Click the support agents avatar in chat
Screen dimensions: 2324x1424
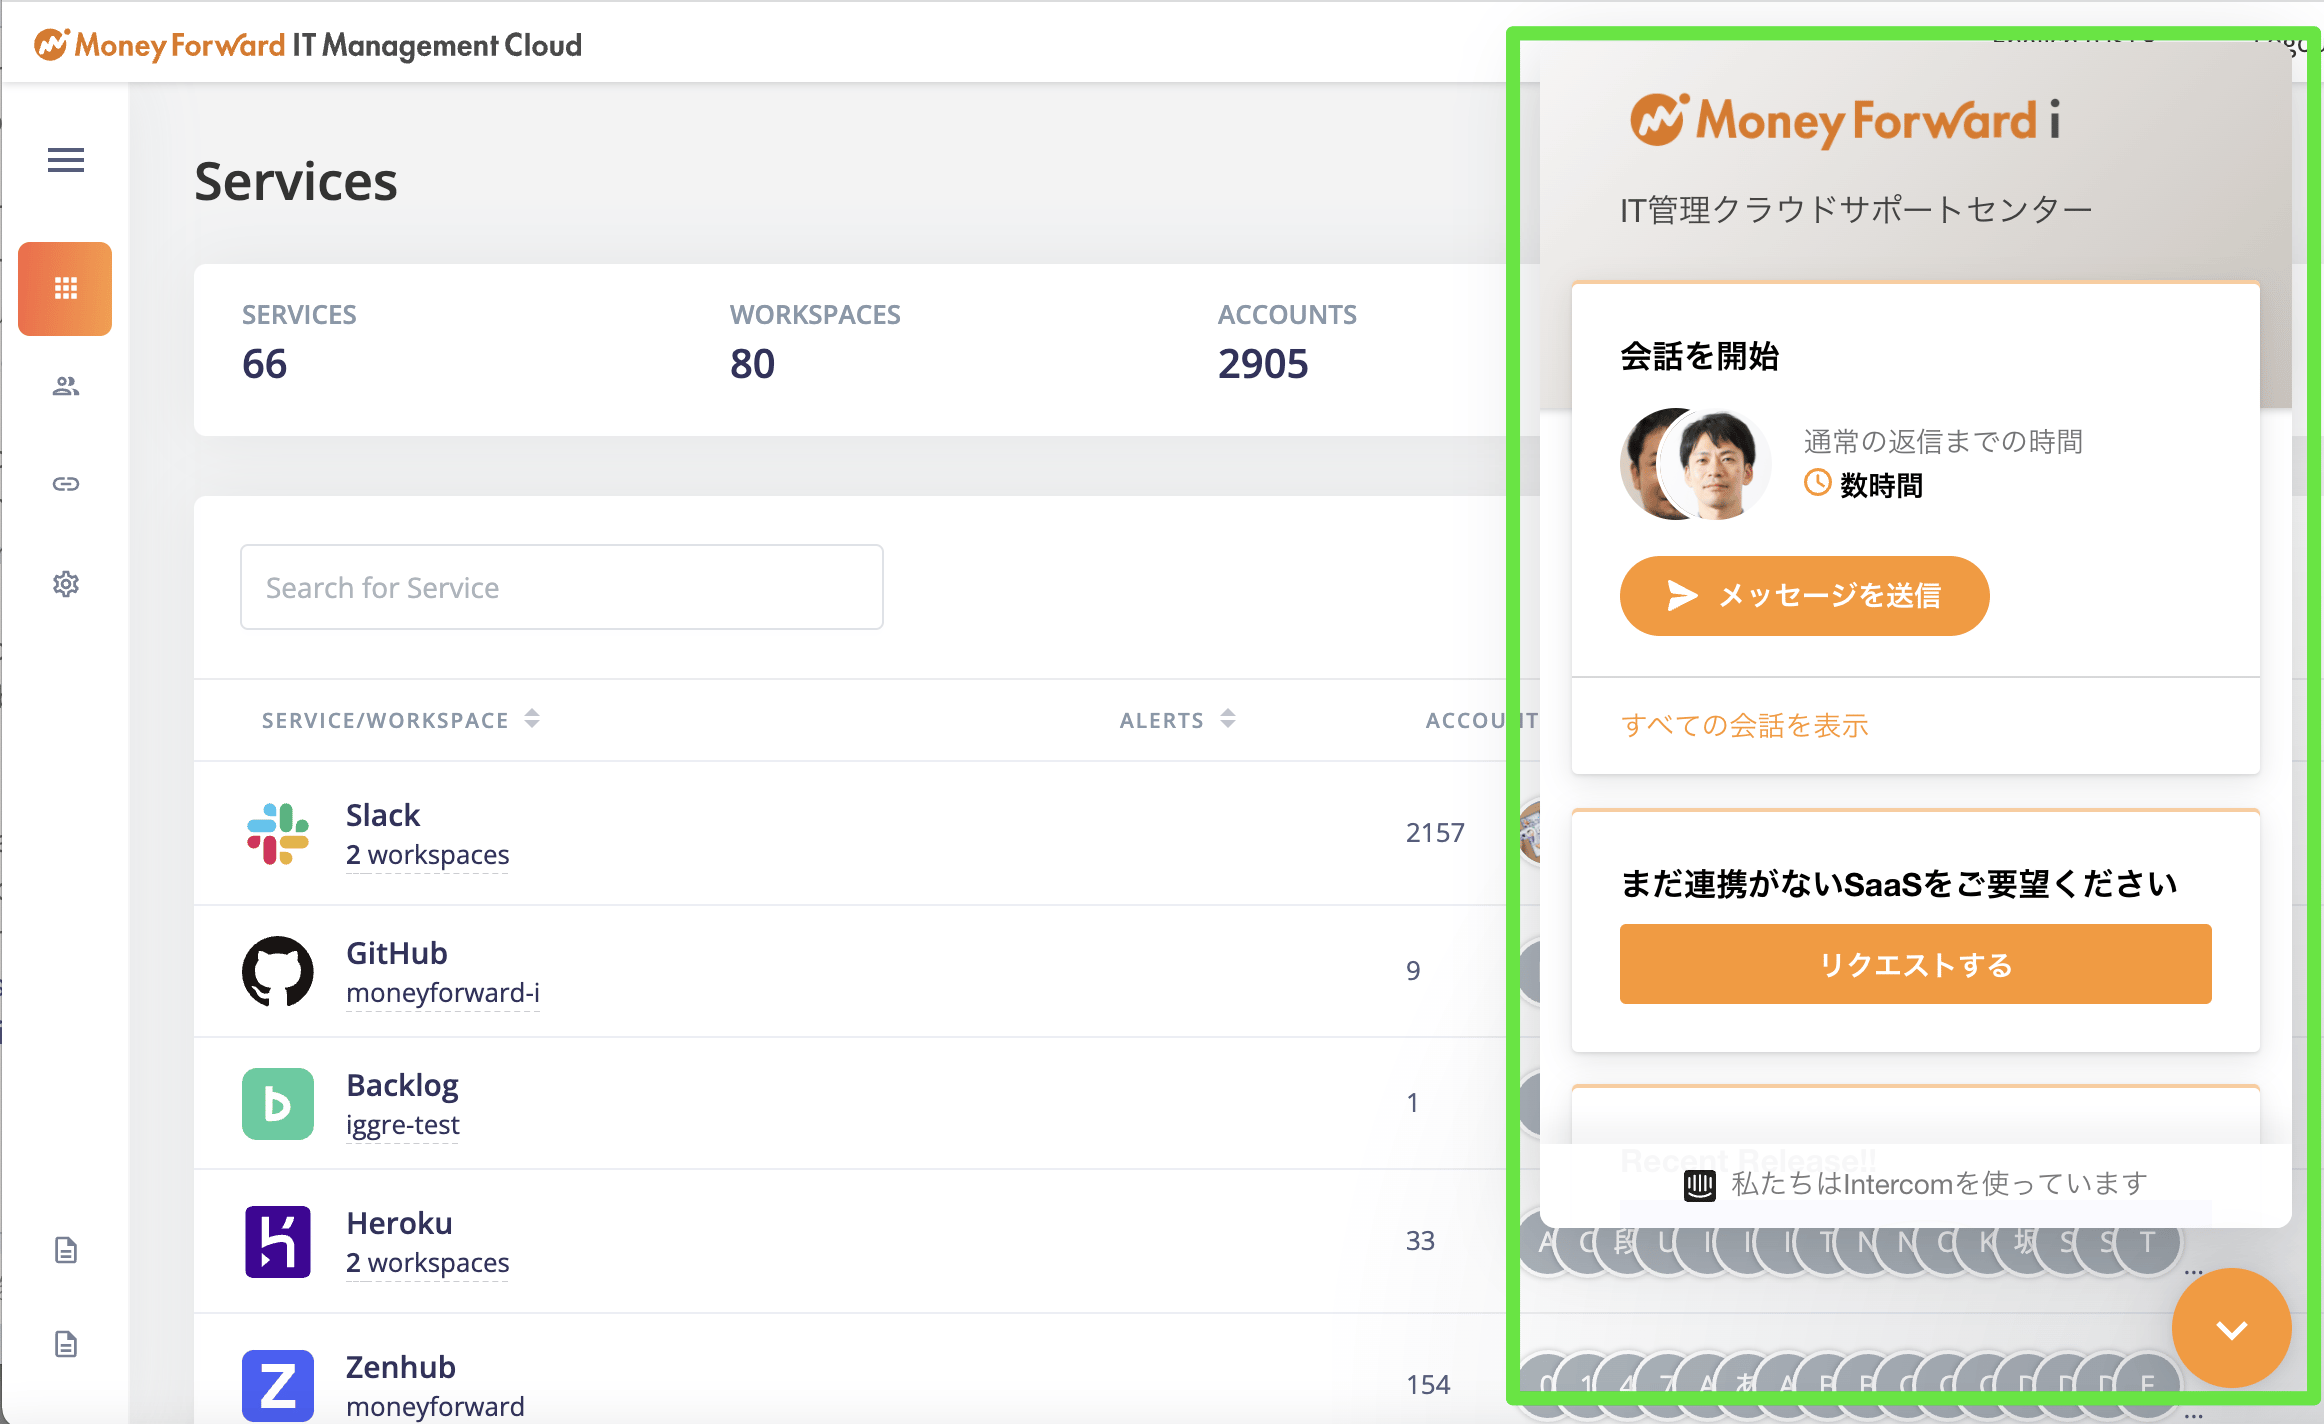(1696, 464)
